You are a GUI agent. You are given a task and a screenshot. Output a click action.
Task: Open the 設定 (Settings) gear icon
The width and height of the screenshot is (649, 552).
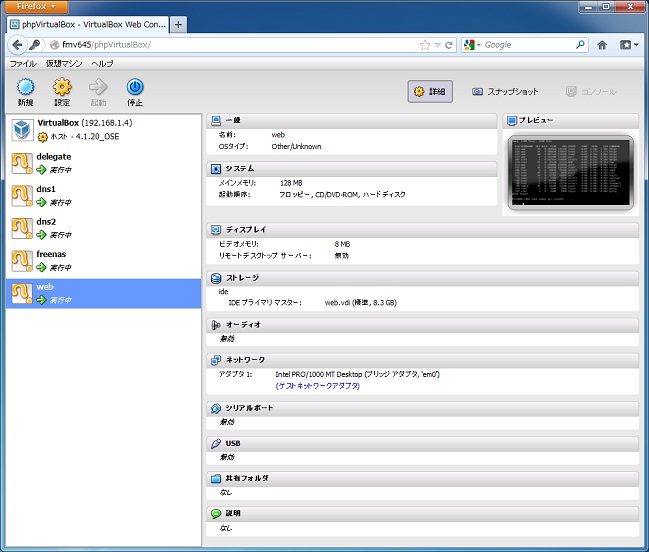pos(62,87)
